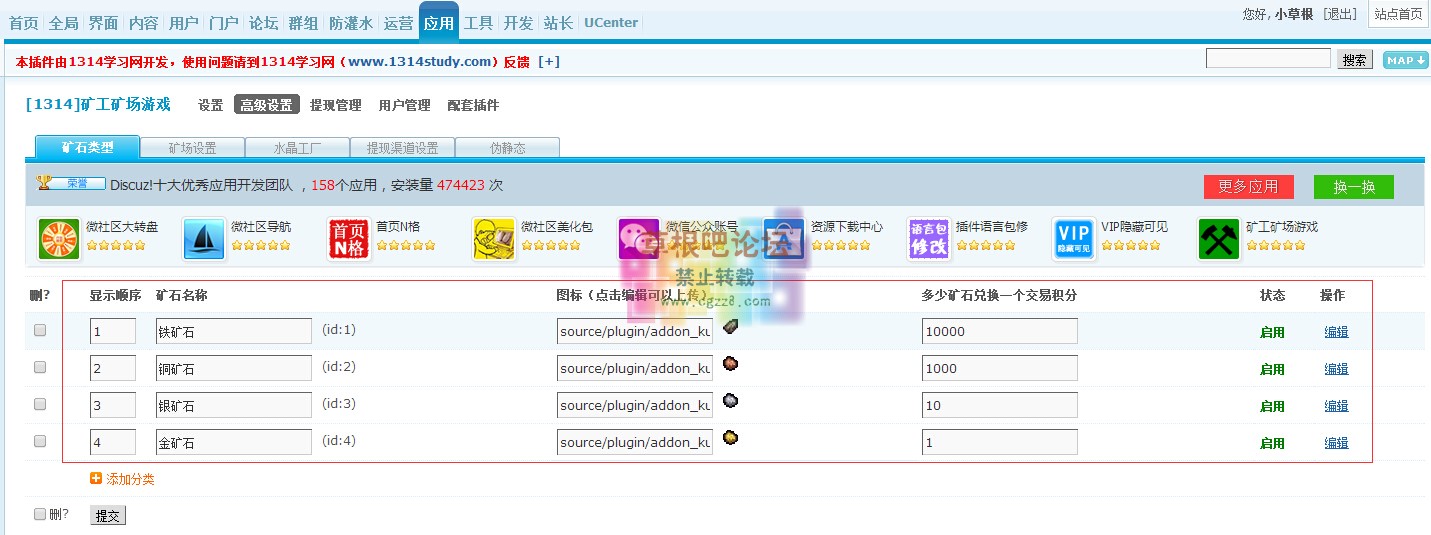Image resolution: width=1431 pixels, height=535 pixels.
Task: Open the 微社区大转盘 app icon
Action: [59, 239]
